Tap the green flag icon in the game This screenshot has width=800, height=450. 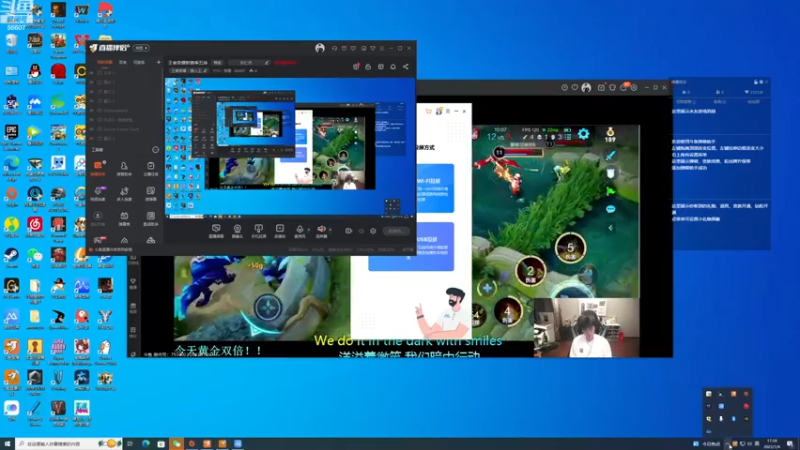(610, 191)
